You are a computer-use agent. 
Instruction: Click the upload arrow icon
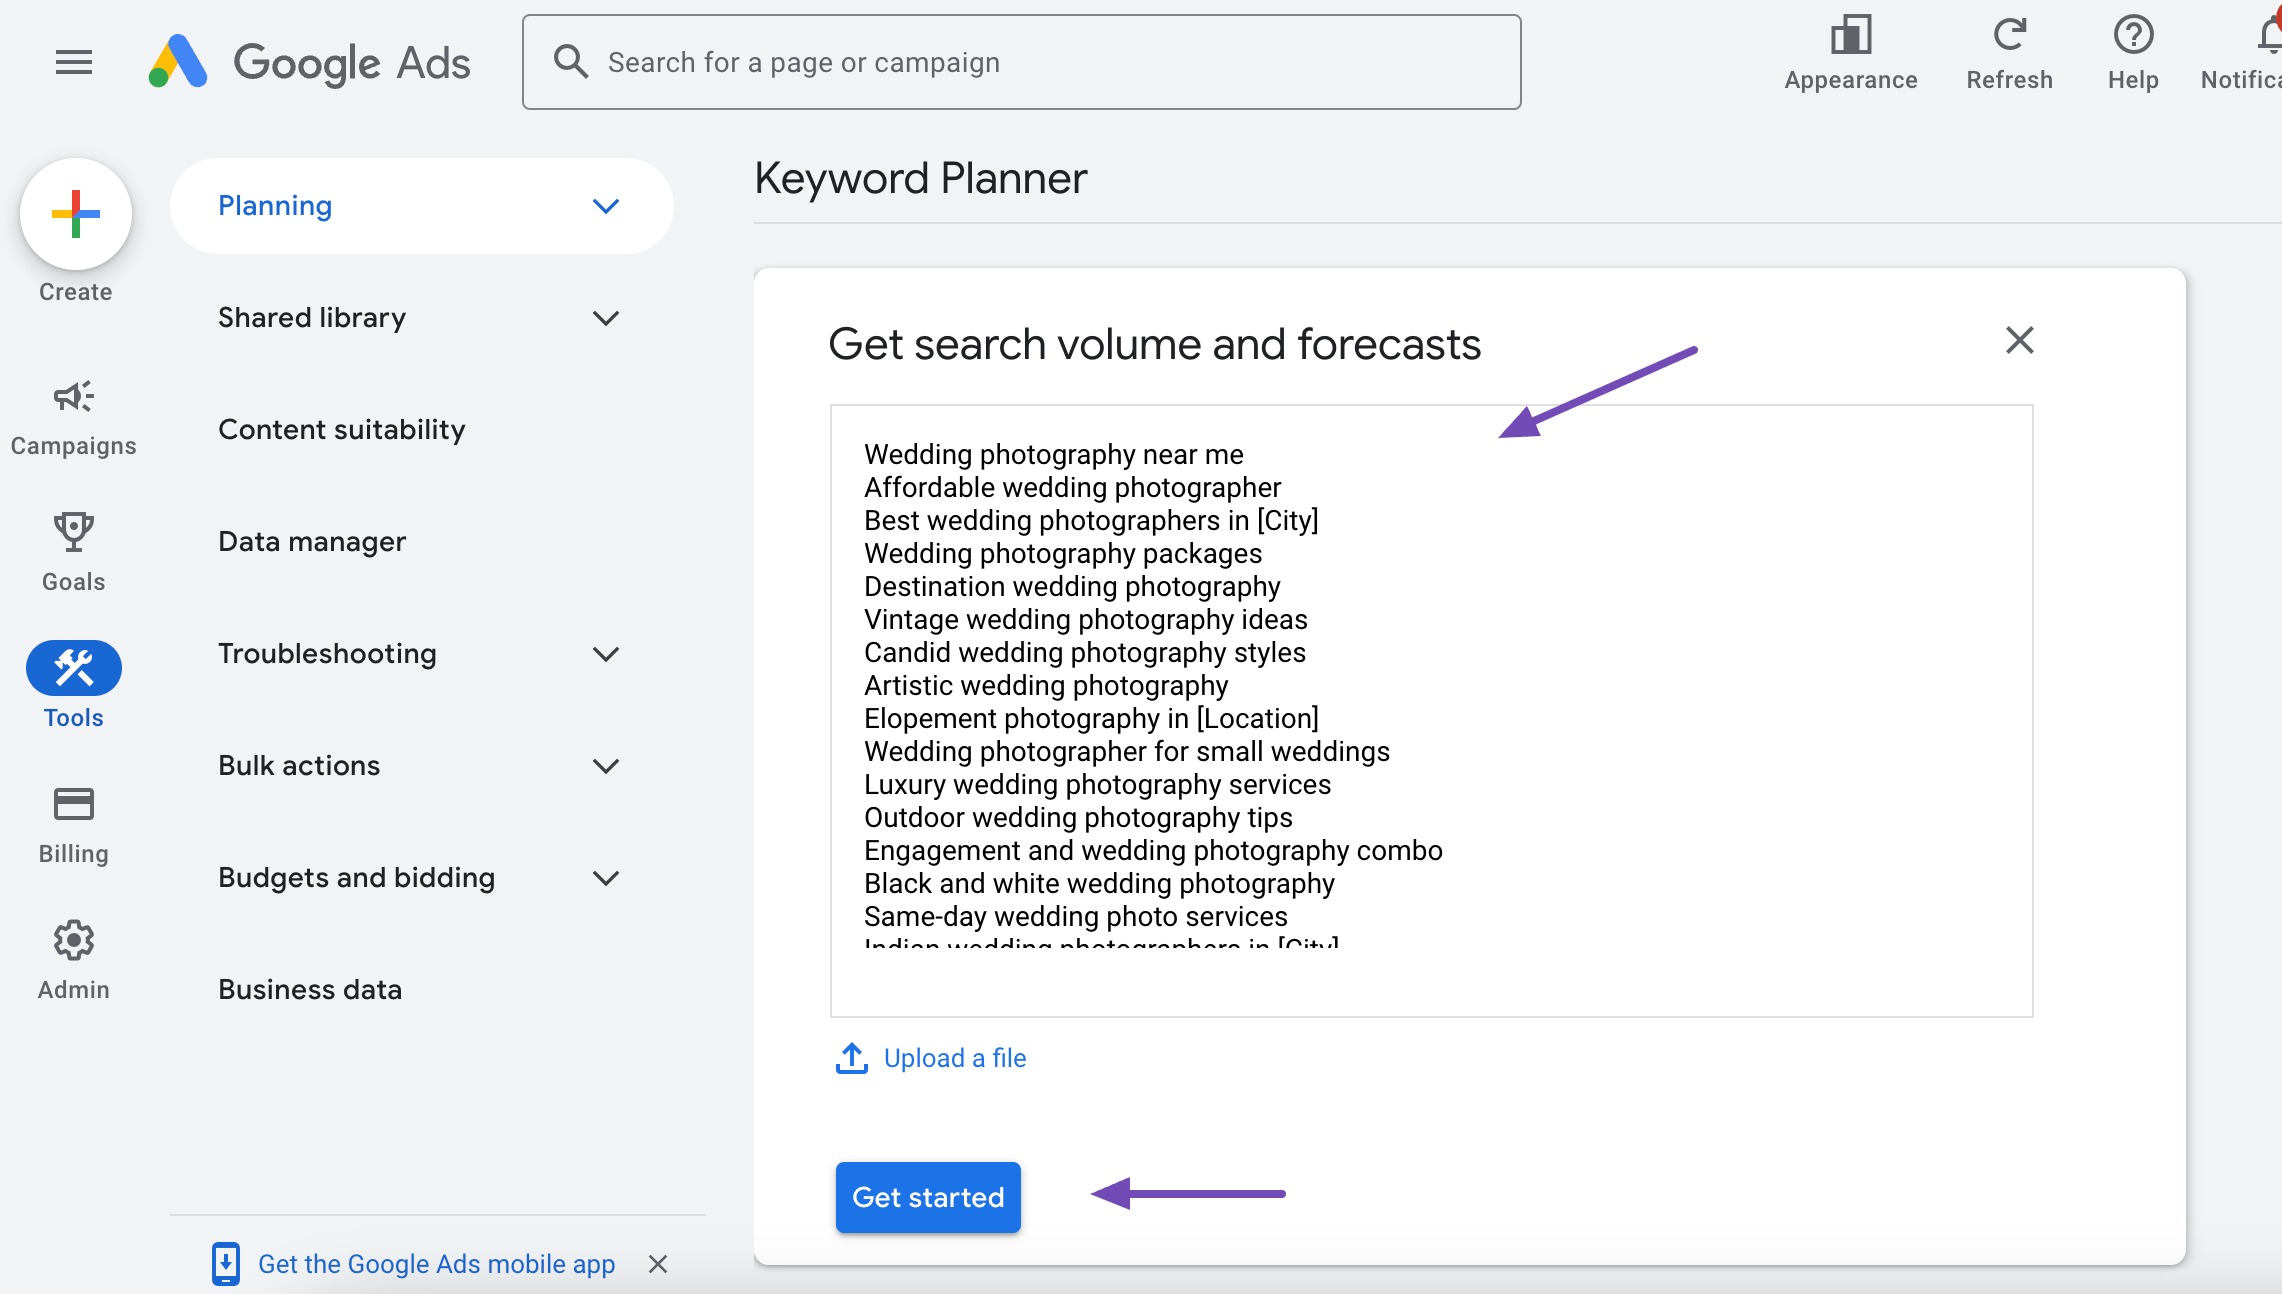click(851, 1058)
